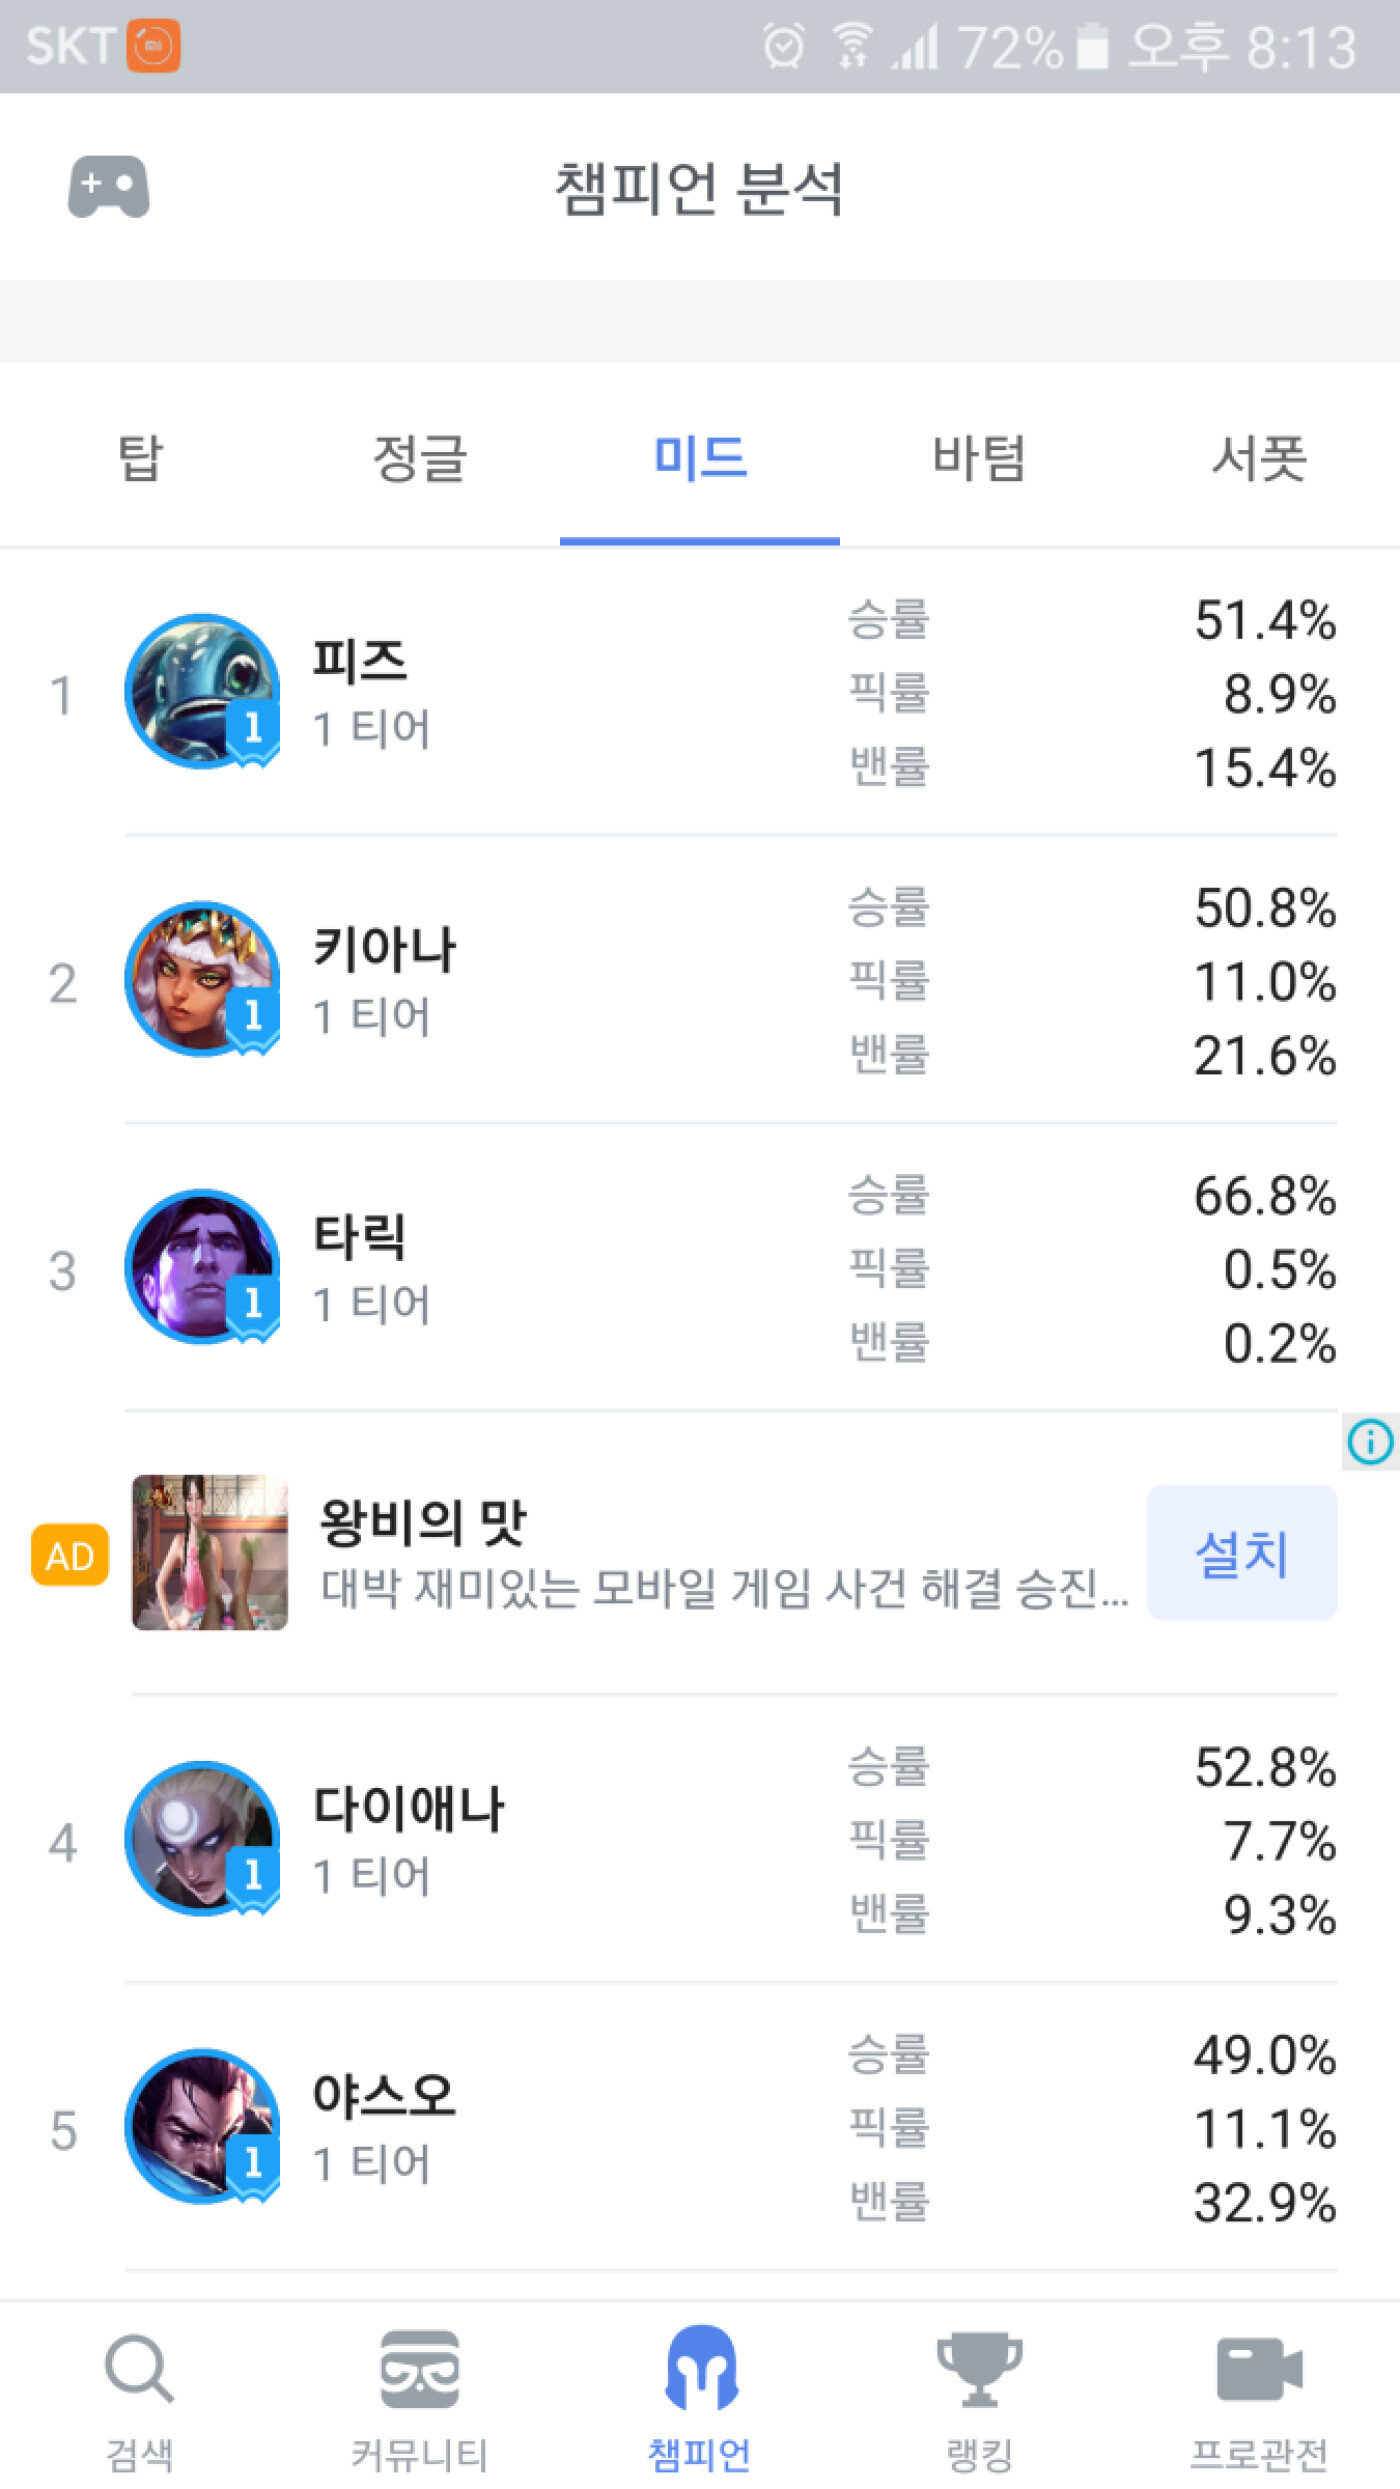Tap the orange AD badge
The height and width of the screenshot is (2489, 1400).
pos(69,1555)
